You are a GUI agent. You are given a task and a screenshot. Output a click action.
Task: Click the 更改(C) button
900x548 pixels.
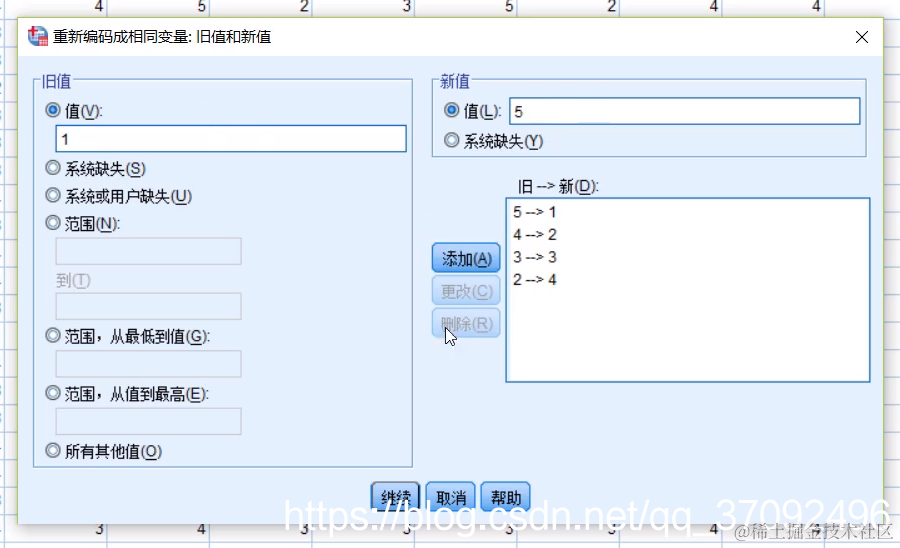coord(466,291)
